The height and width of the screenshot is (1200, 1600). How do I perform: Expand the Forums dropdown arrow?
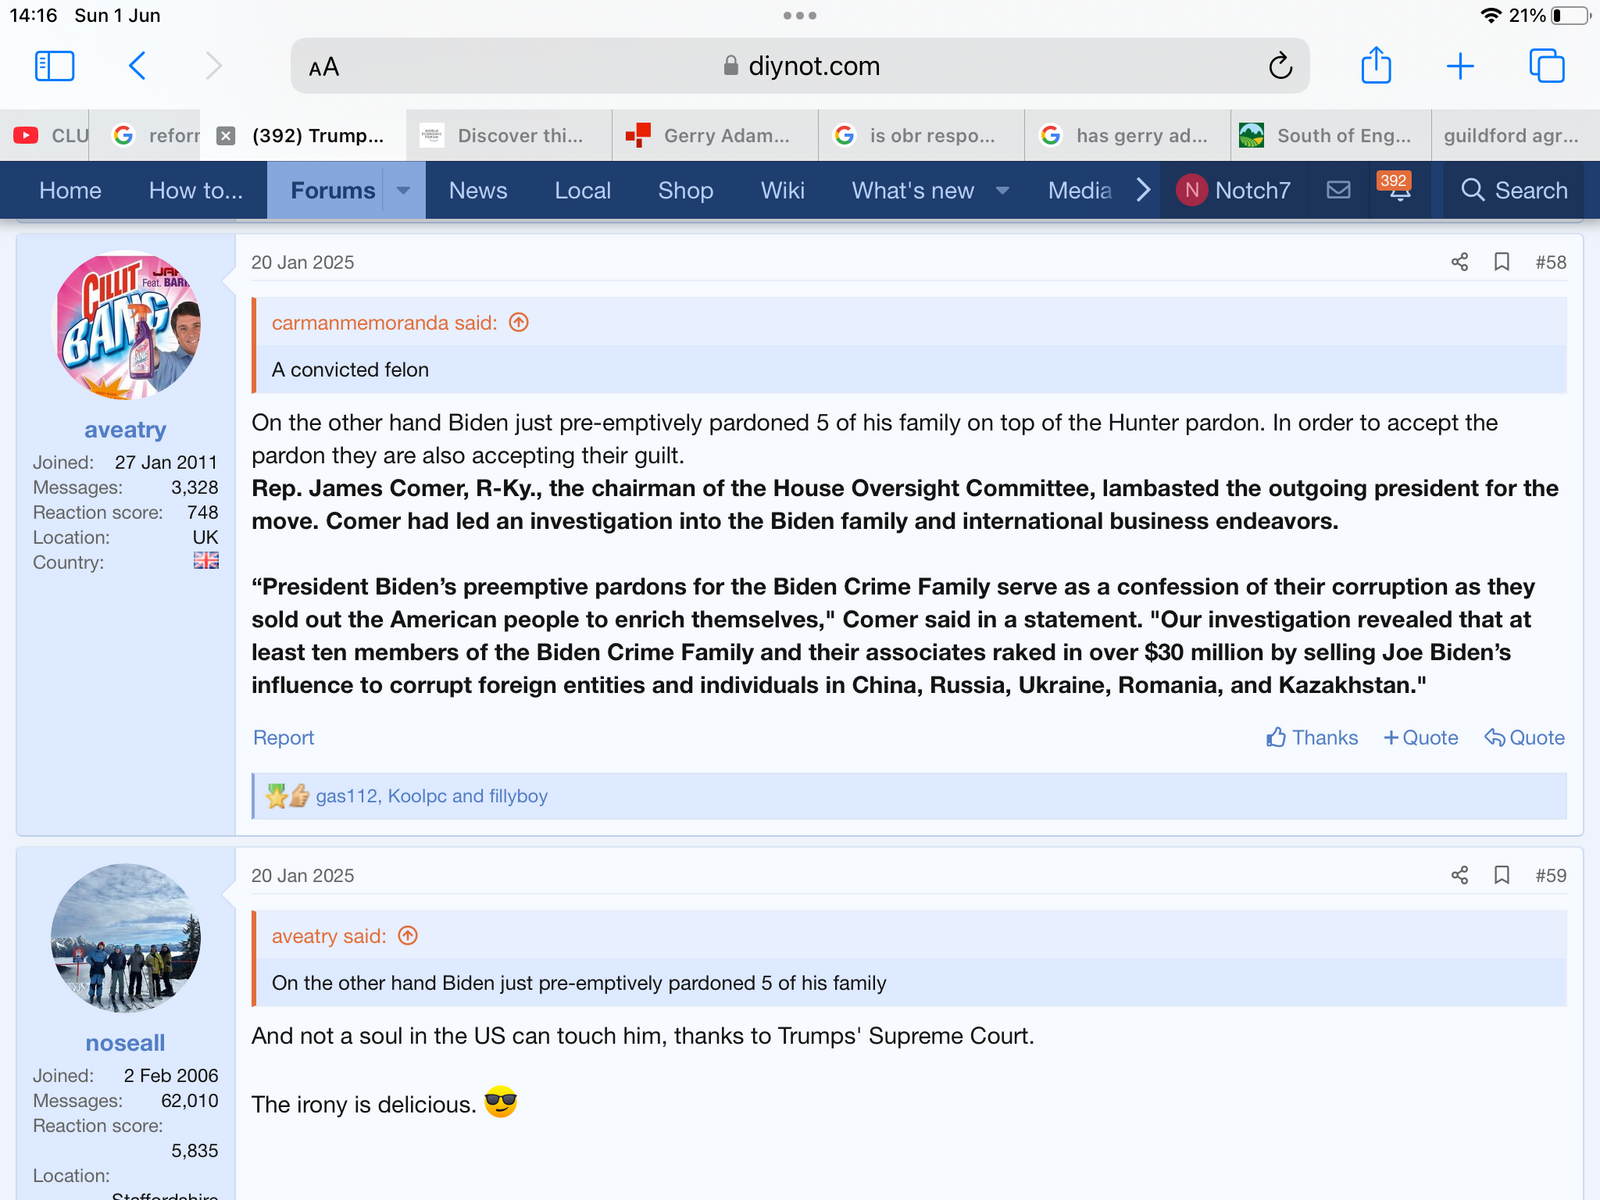coord(403,190)
